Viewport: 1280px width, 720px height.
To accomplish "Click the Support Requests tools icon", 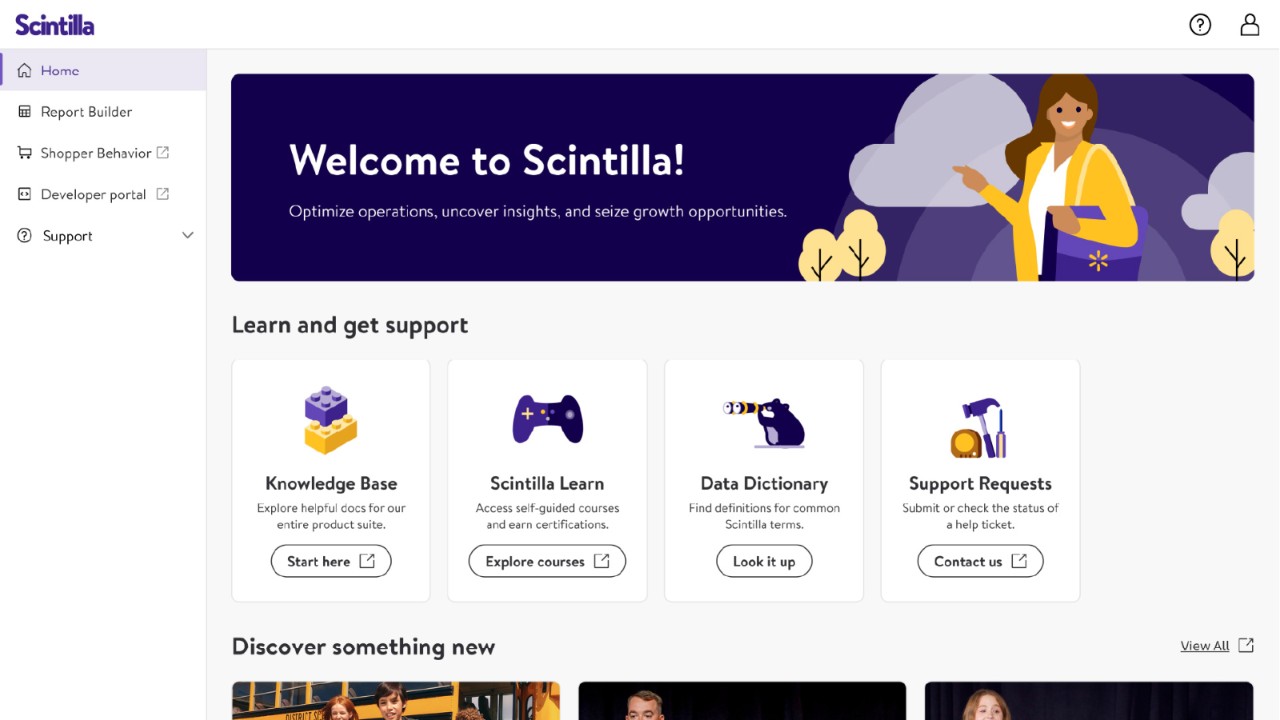I will click(979, 428).
